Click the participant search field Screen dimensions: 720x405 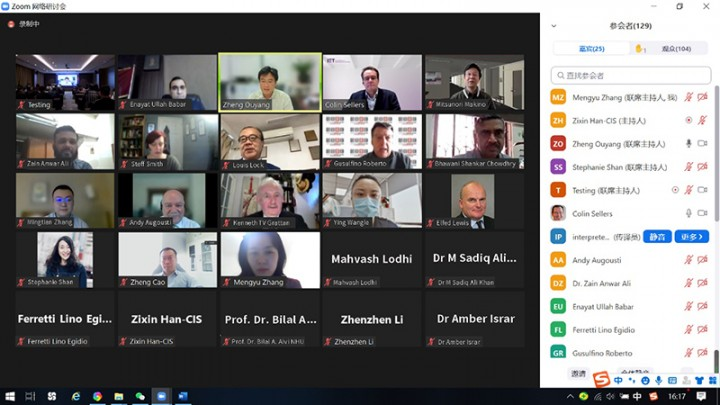[631, 75]
